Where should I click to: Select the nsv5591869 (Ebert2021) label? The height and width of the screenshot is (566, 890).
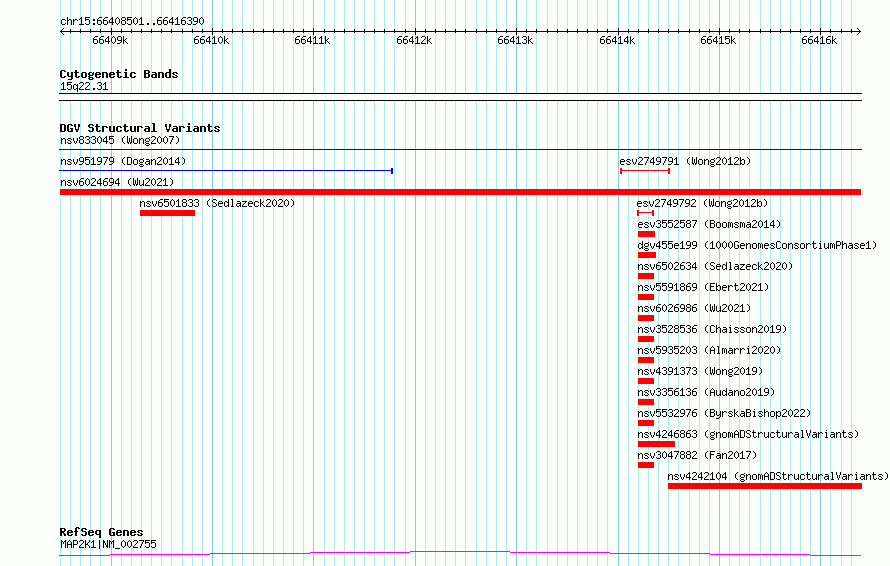coord(703,287)
